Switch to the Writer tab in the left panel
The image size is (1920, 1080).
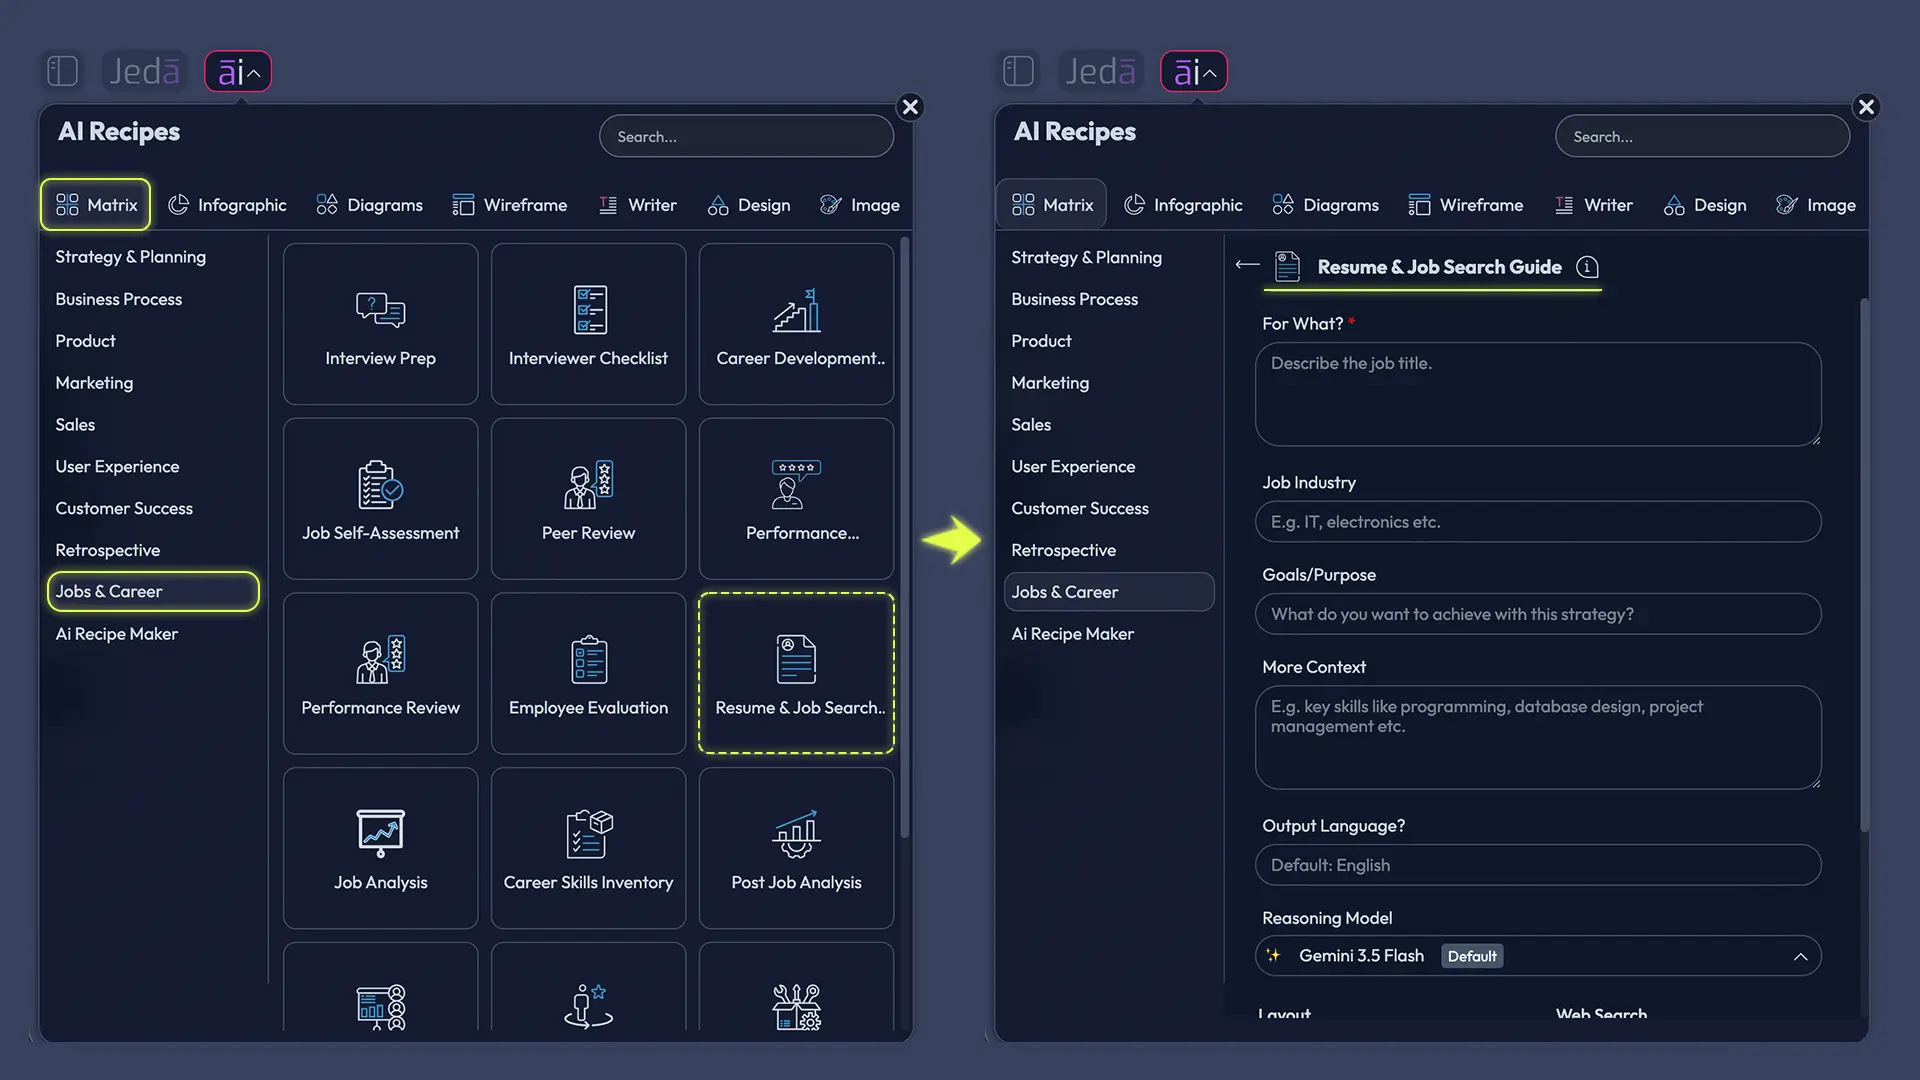(x=637, y=205)
